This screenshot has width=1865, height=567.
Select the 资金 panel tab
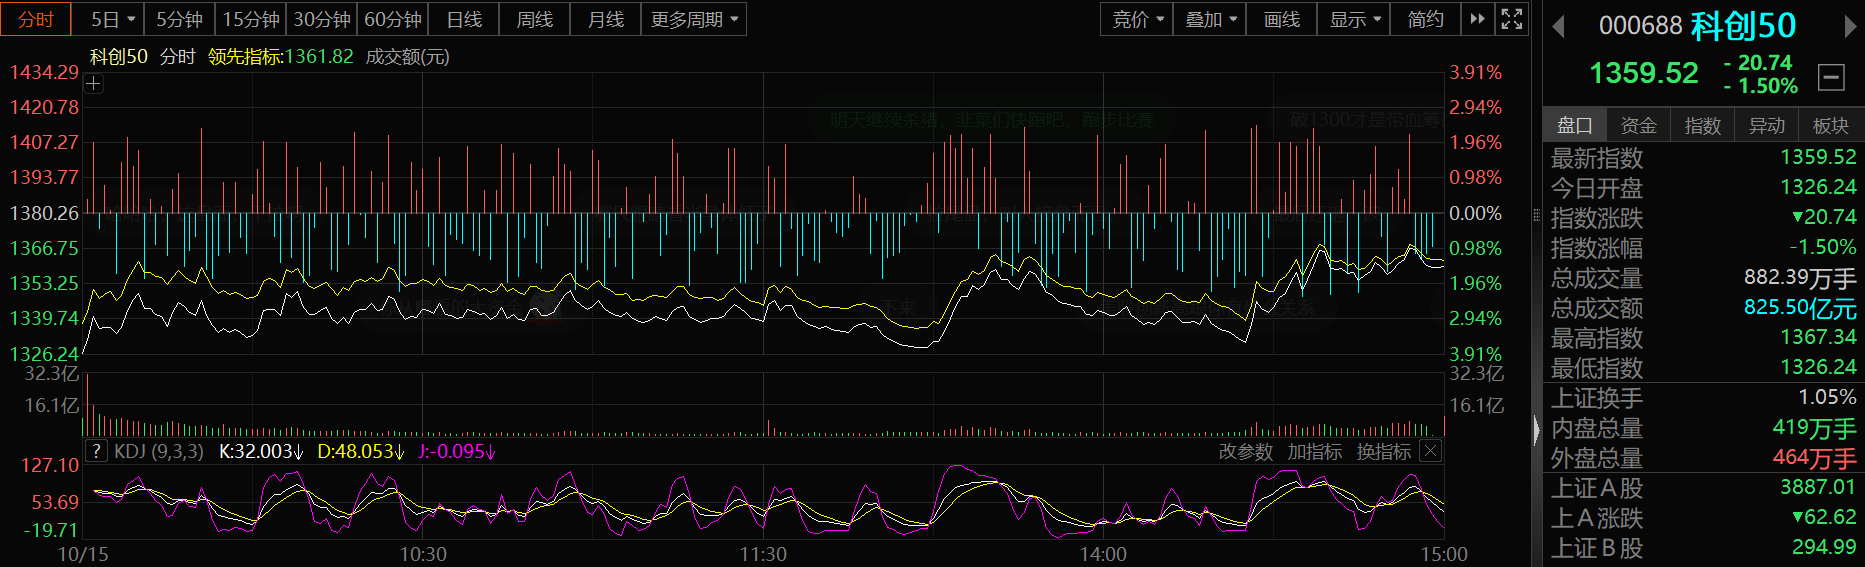pyautogui.click(x=1639, y=125)
